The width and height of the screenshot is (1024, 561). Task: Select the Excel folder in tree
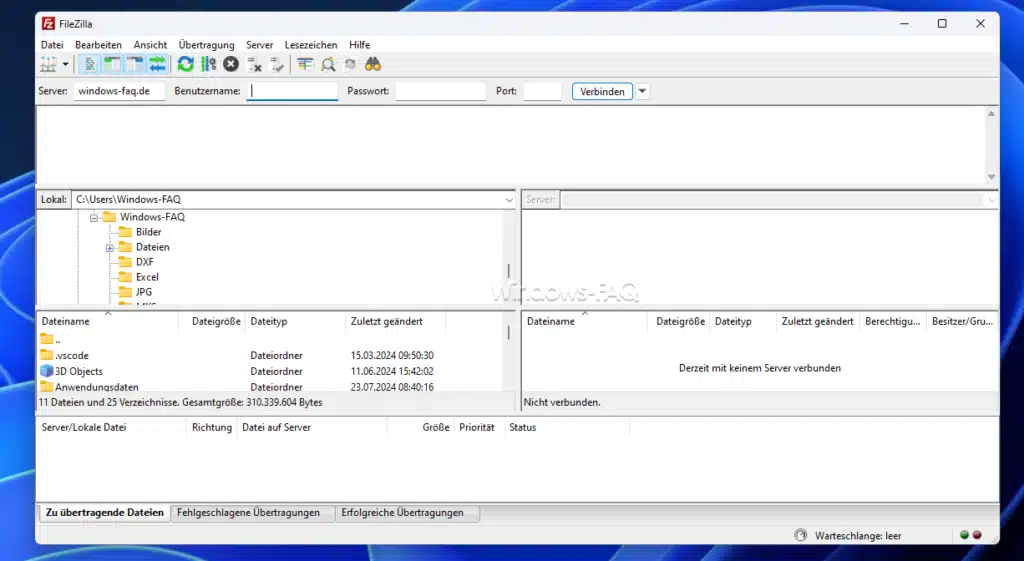pyautogui.click(x=147, y=277)
